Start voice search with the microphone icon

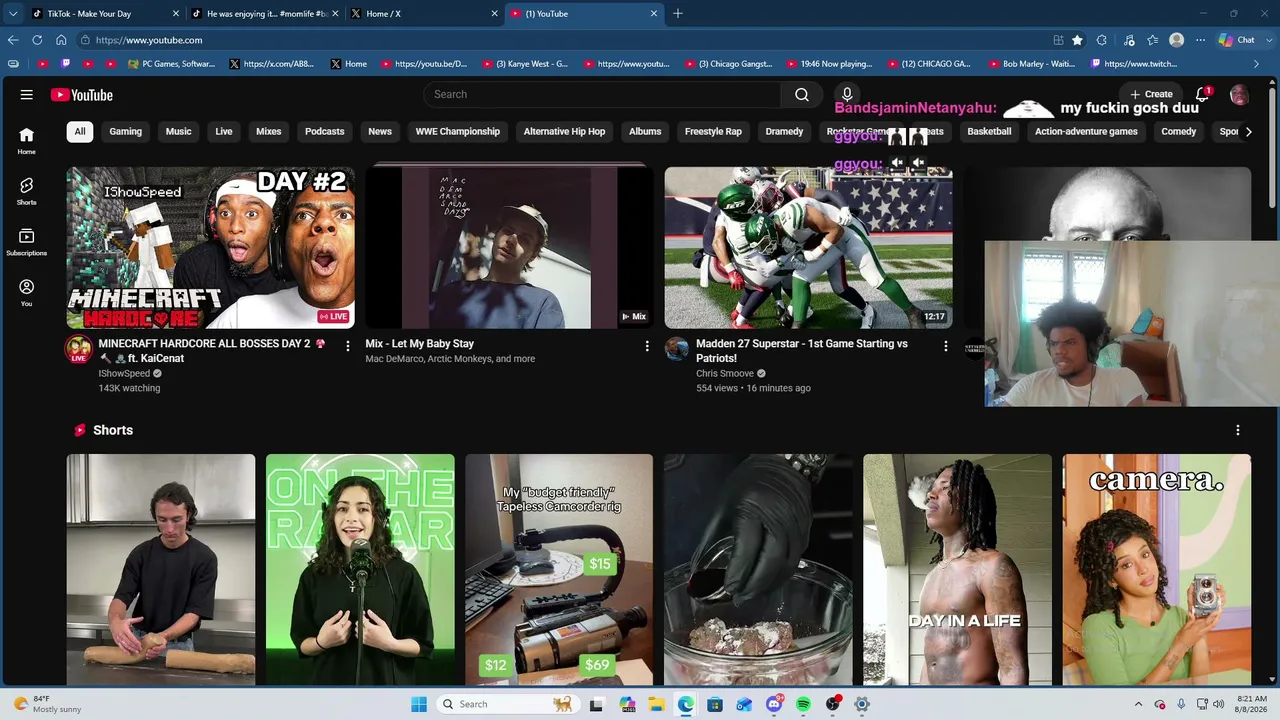(847, 94)
